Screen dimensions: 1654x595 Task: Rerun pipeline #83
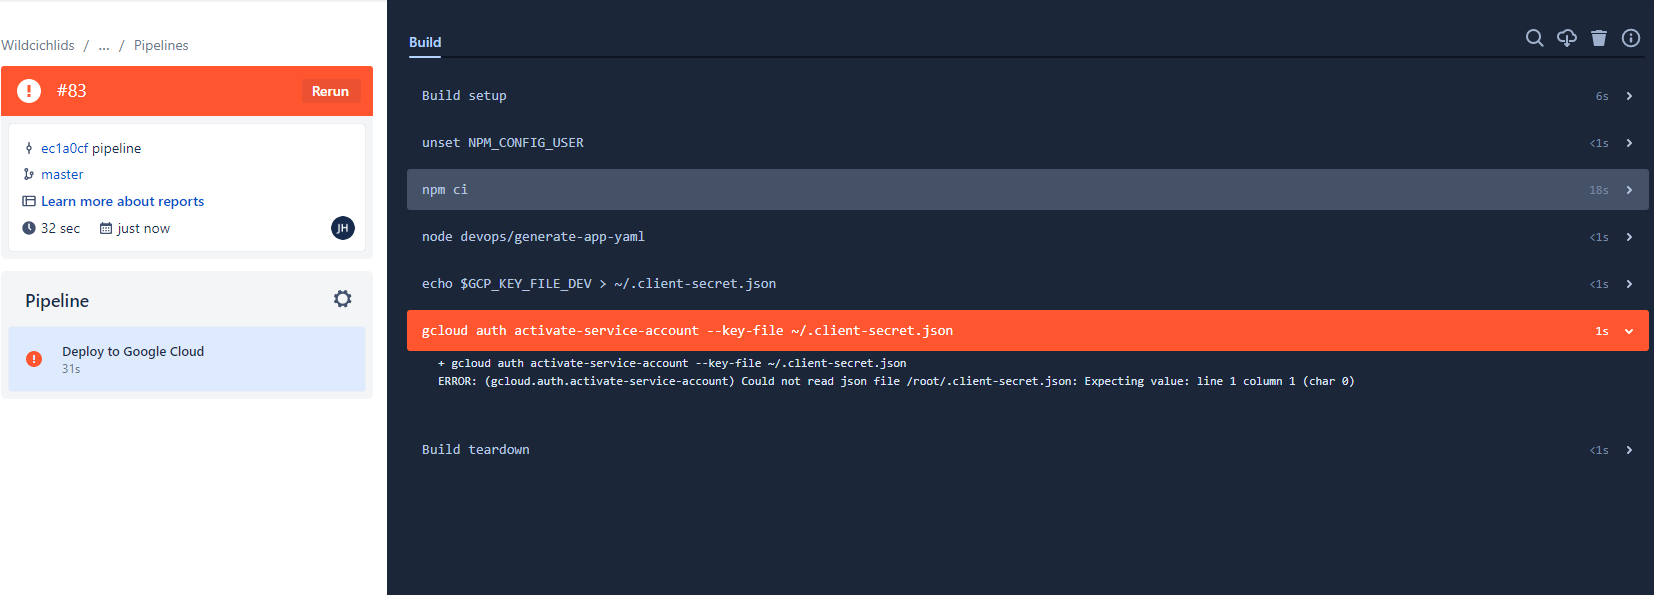[x=330, y=91]
